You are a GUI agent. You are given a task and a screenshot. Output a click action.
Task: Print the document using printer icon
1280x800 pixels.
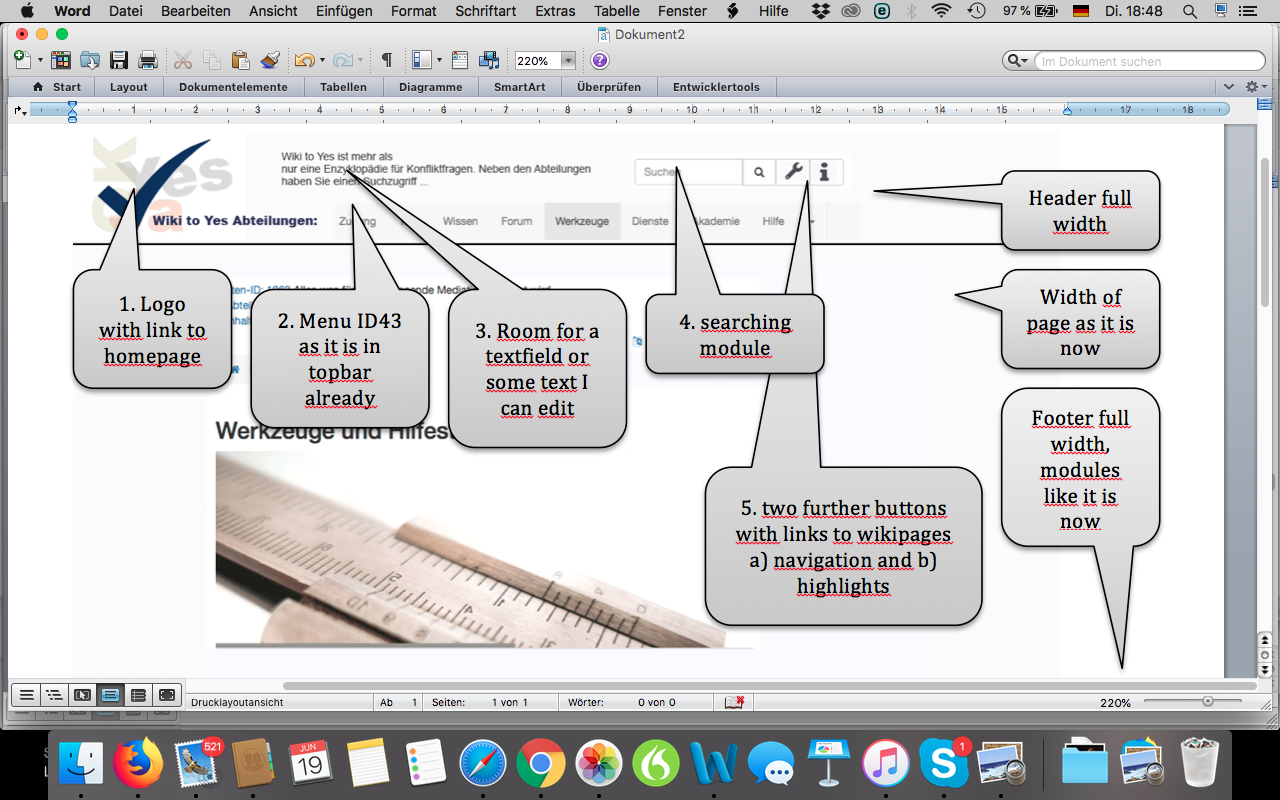(148, 61)
